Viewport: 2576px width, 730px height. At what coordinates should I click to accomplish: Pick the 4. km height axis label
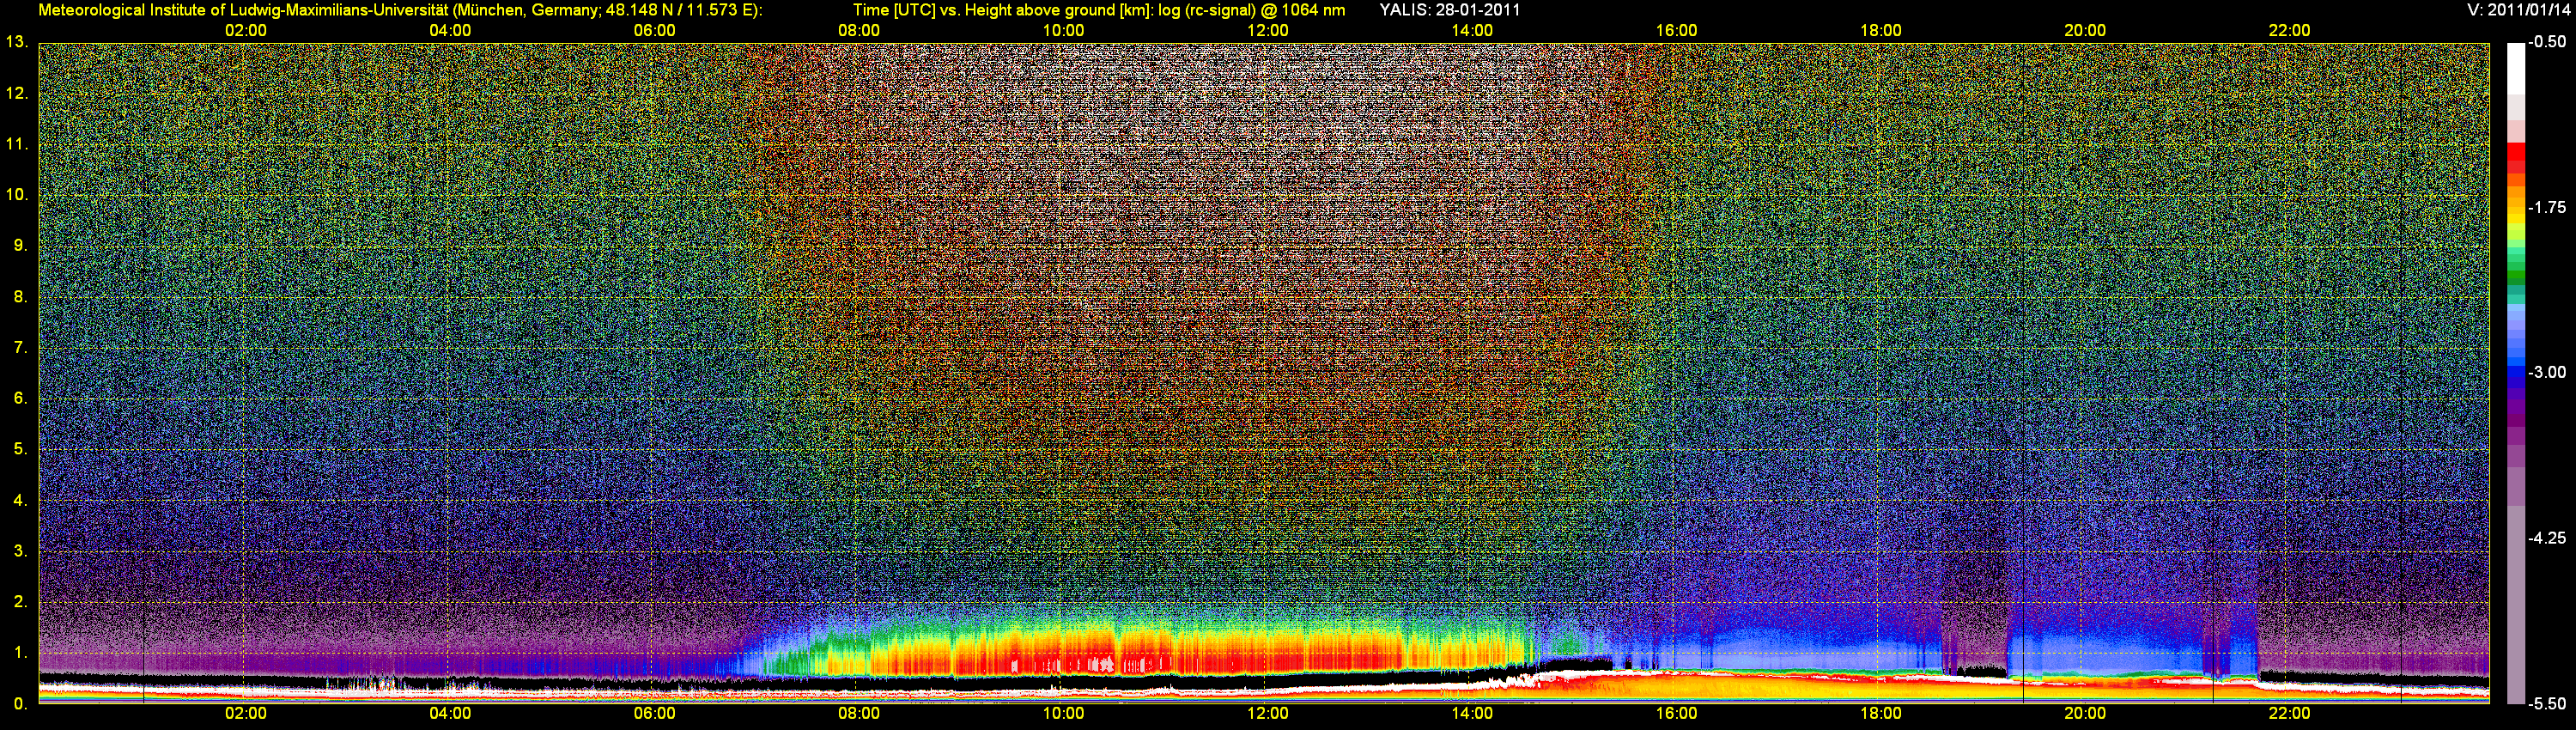pyautogui.click(x=20, y=501)
